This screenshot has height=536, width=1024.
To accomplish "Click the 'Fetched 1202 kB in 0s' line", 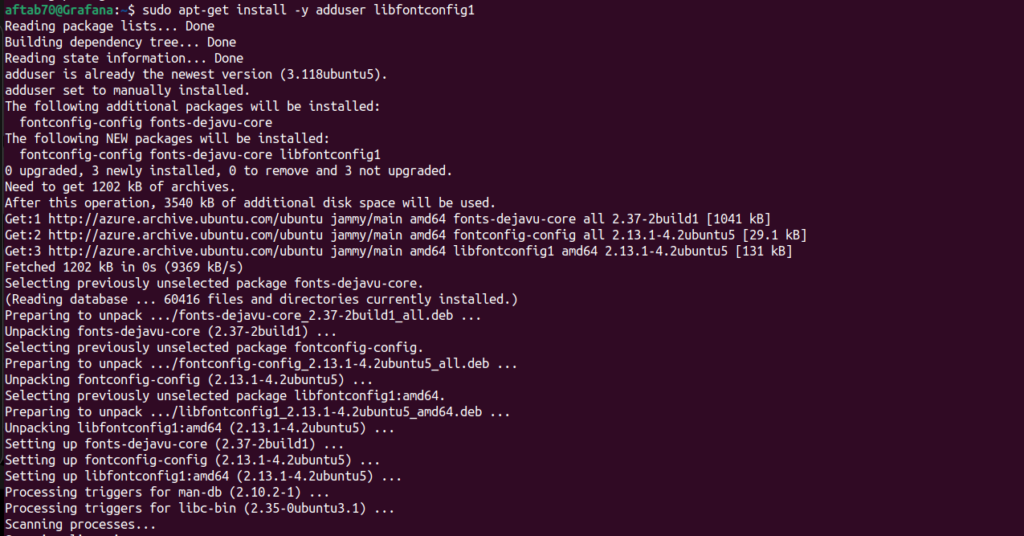I will point(123,267).
